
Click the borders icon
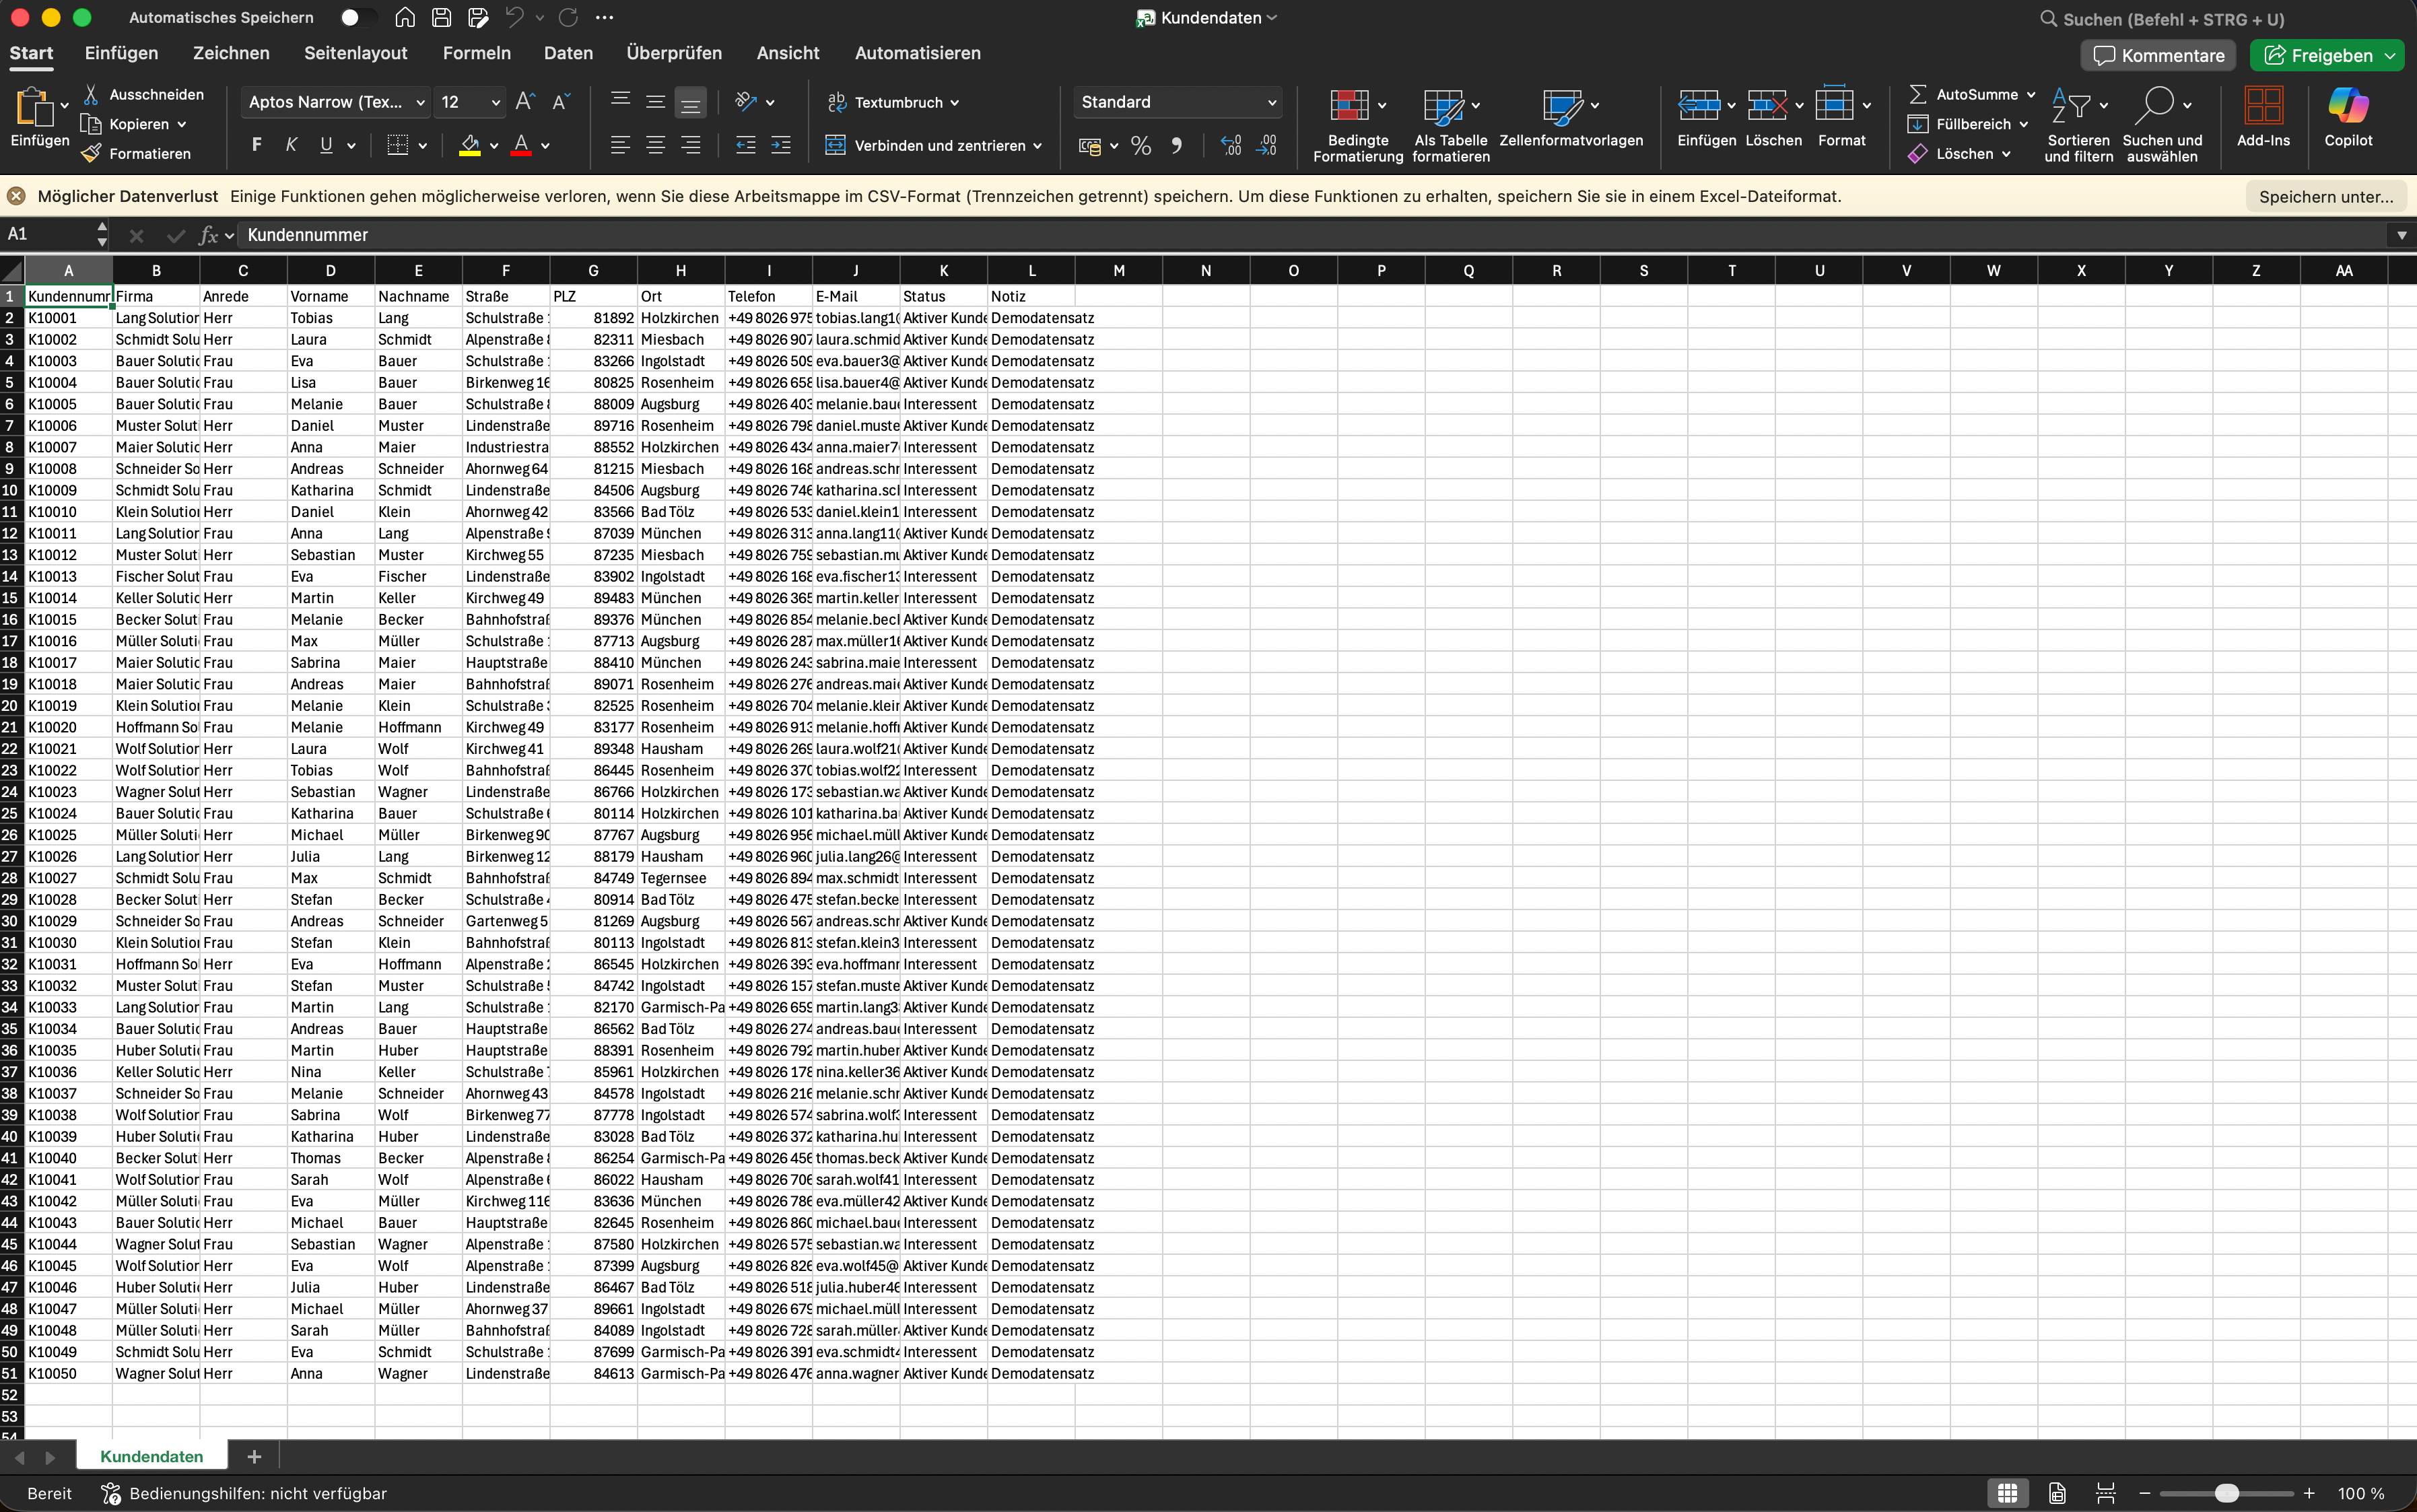(398, 145)
